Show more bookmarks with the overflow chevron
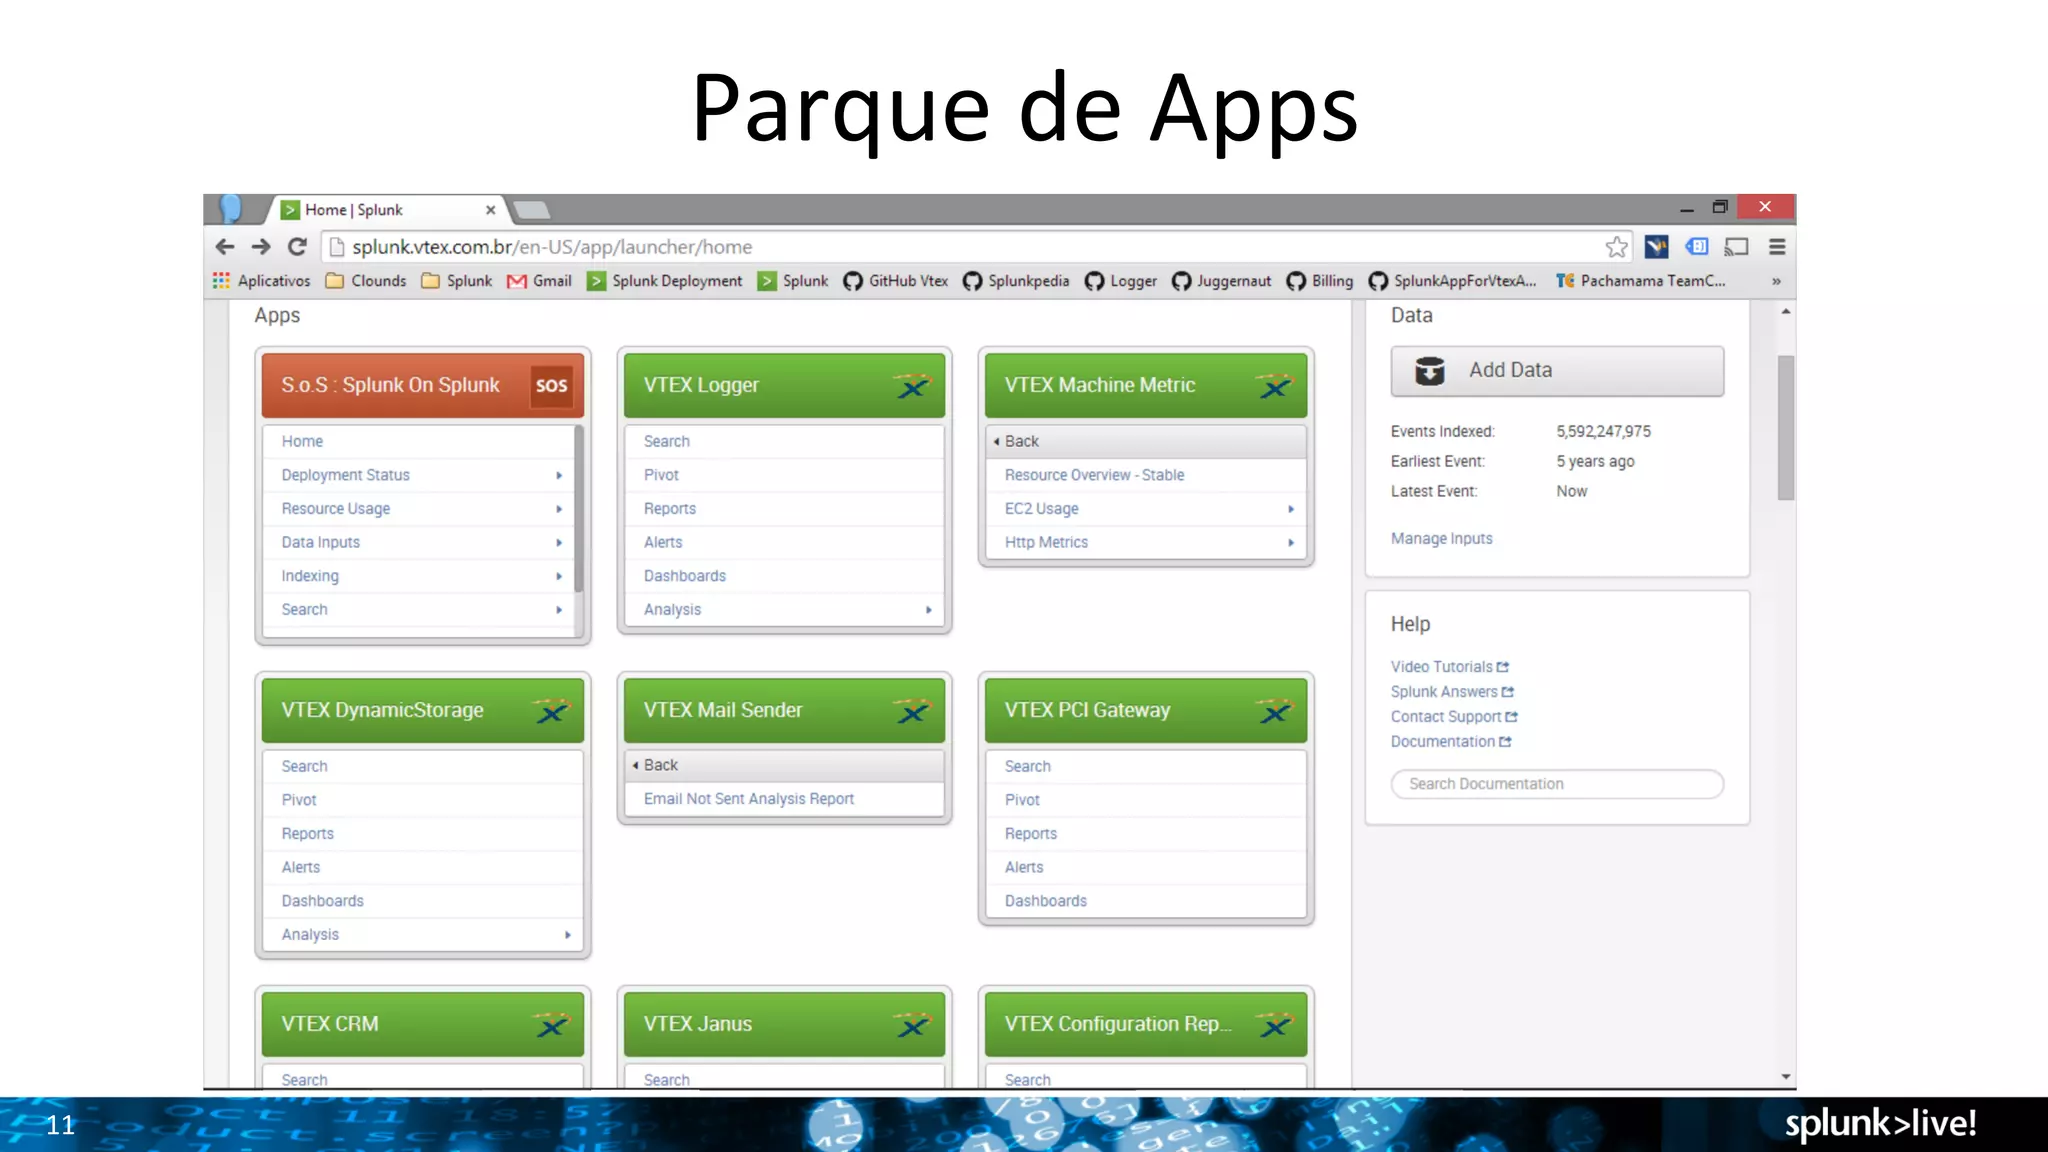The width and height of the screenshot is (2048, 1152). 1776,281
